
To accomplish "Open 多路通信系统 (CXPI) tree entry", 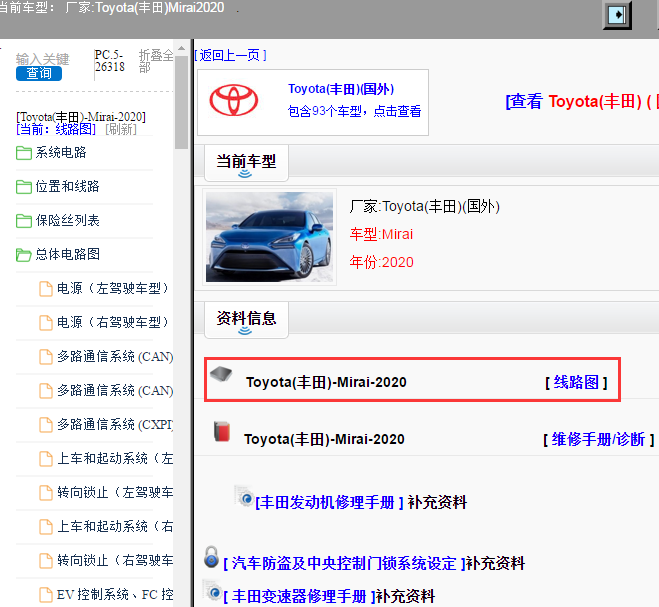I will (115, 425).
